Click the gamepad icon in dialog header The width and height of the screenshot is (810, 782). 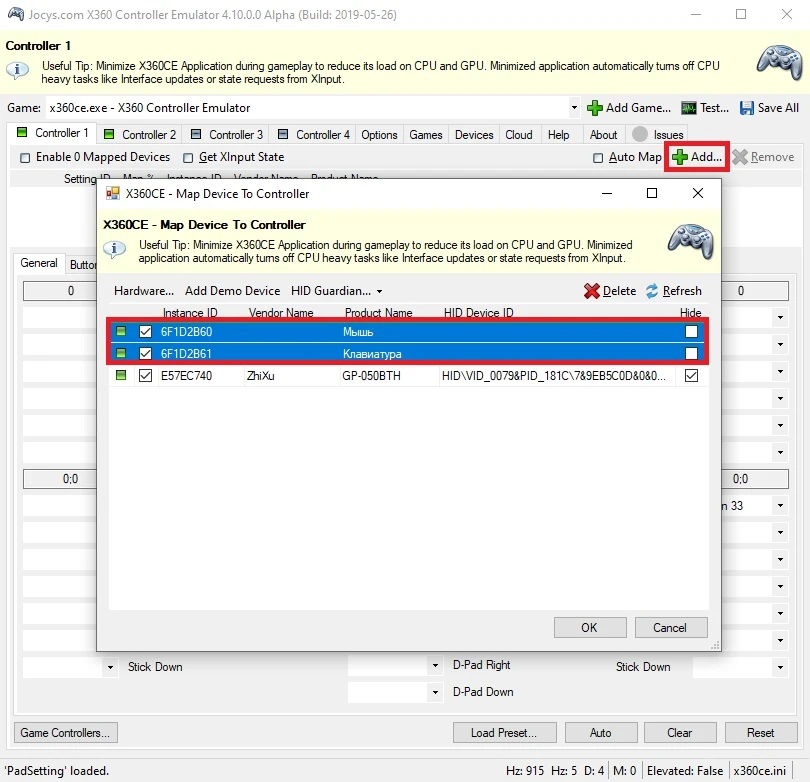[x=691, y=241]
